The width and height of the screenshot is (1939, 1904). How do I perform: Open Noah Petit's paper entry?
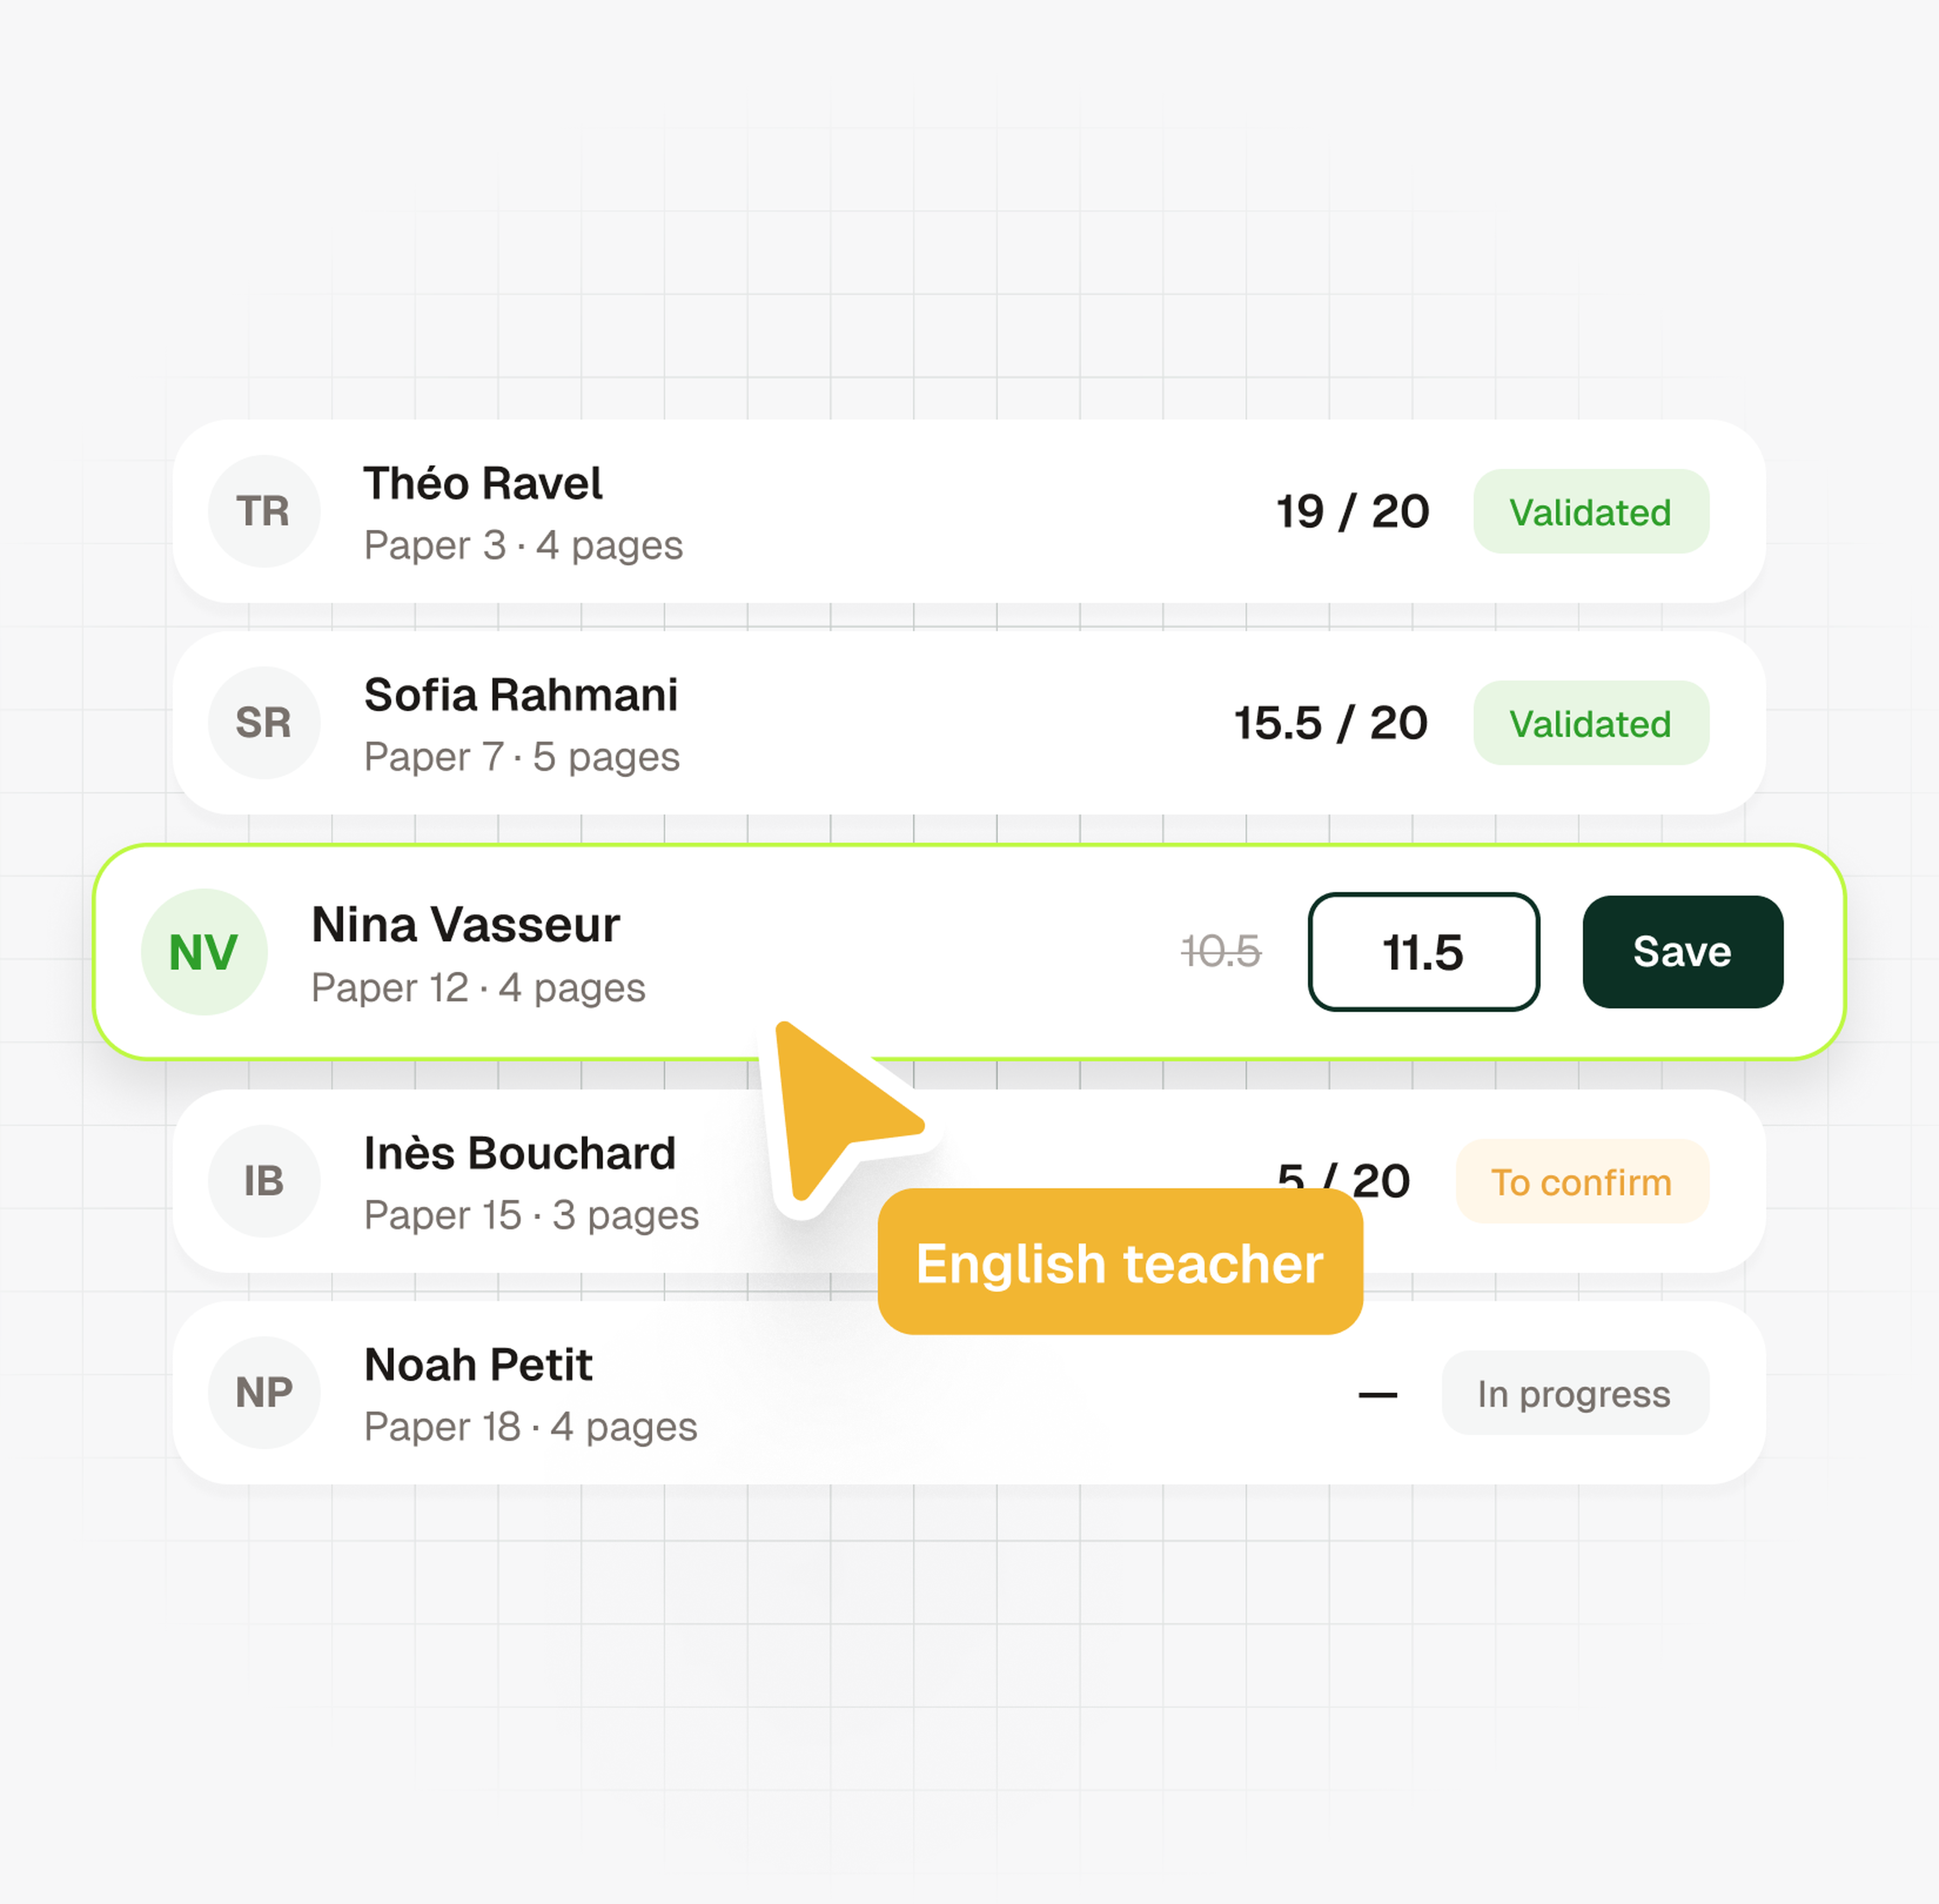click(969, 1393)
